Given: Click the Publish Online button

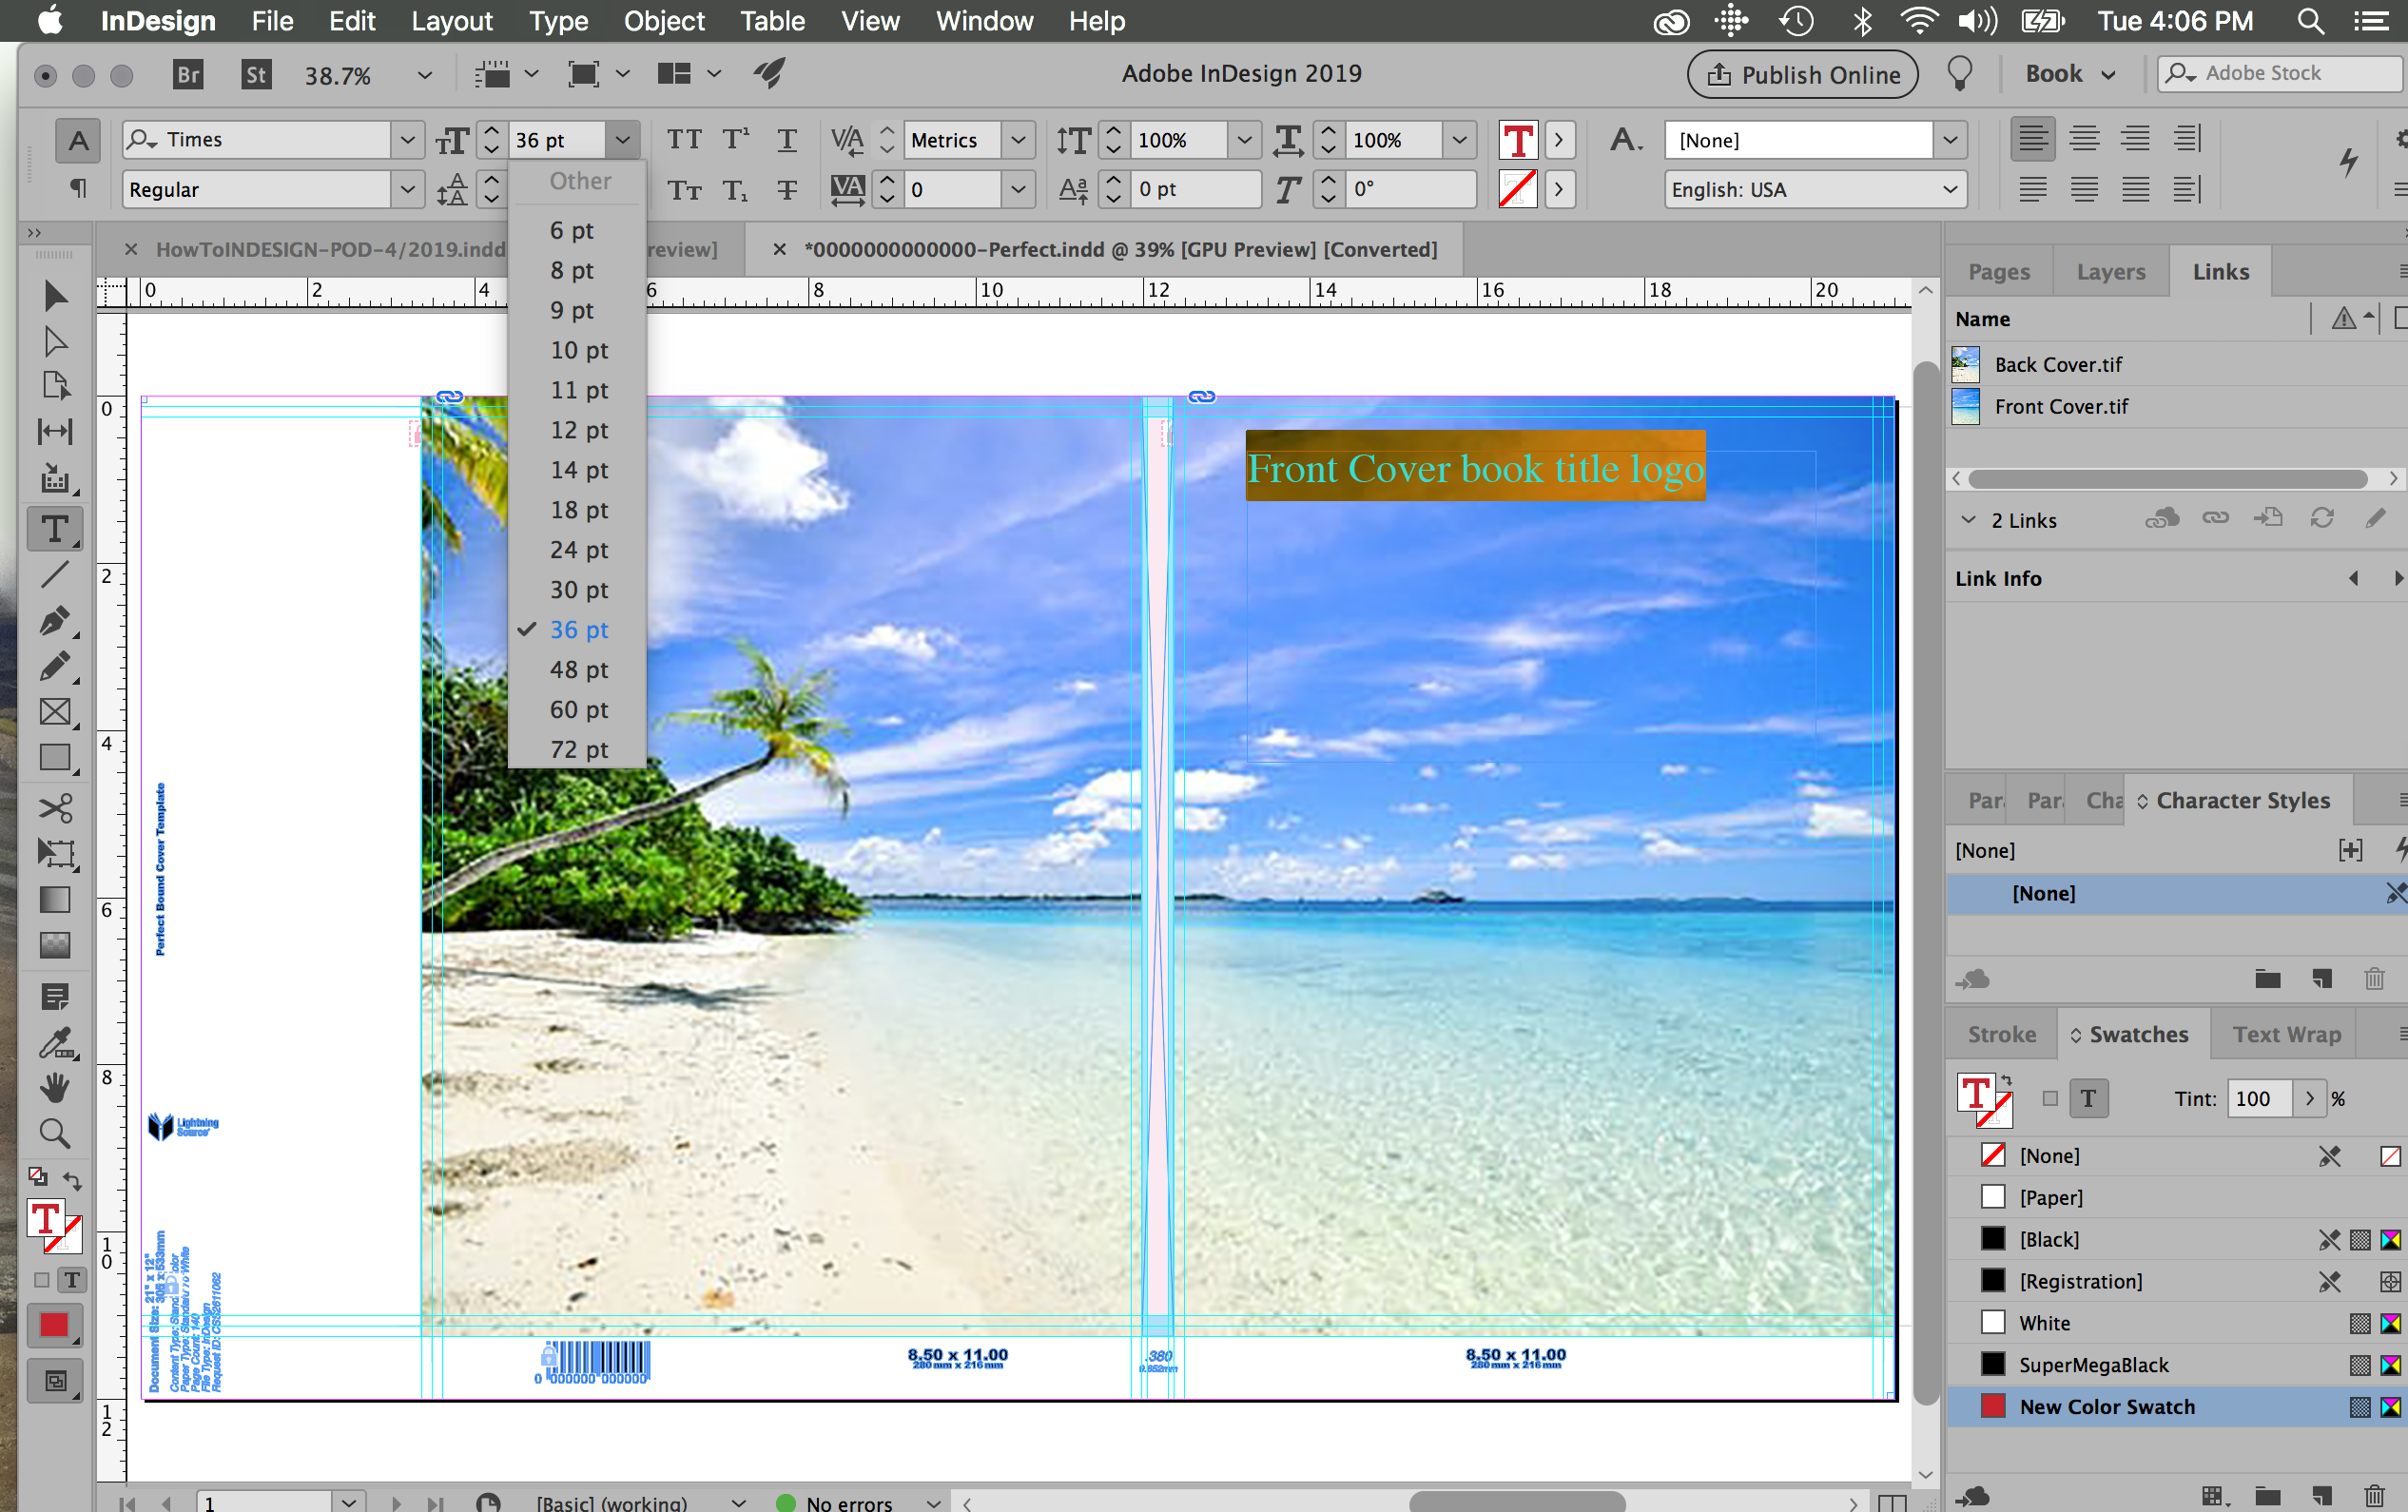Looking at the screenshot, I should click(x=1802, y=75).
